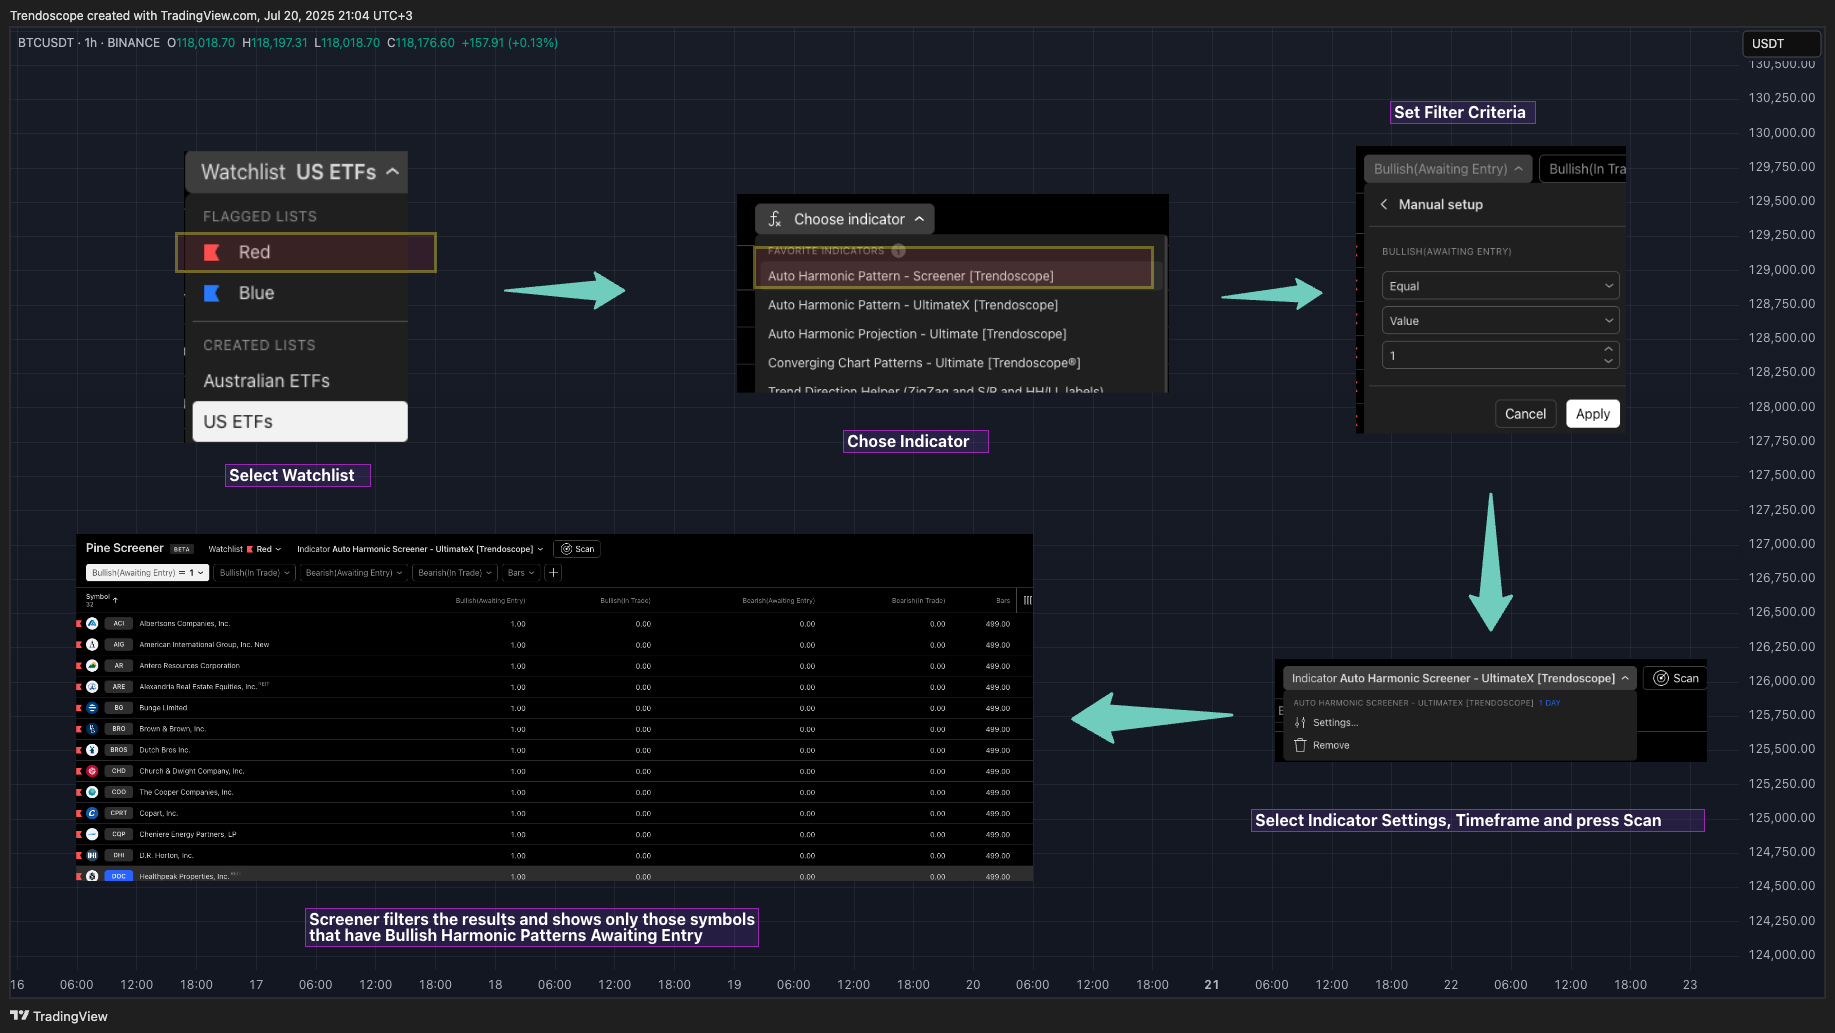This screenshot has width=1835, height=1033.
Task: Click the Cooper Companies logo icon
Action: pos(92,792)
